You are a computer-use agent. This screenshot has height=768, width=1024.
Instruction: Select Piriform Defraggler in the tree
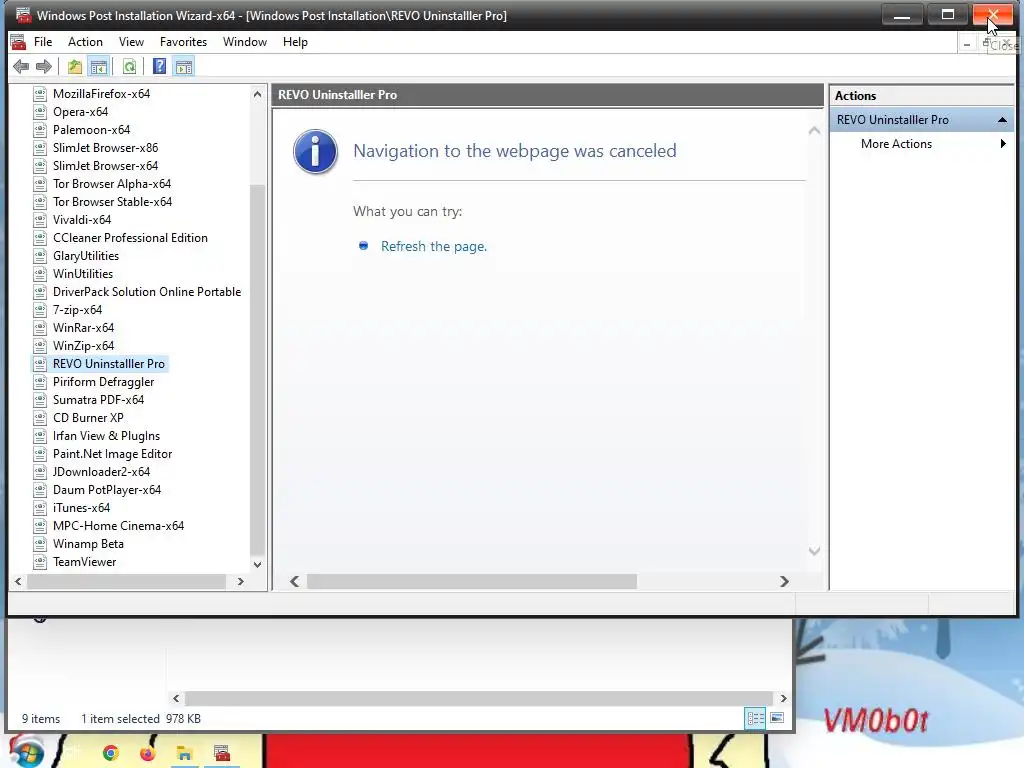103,381
